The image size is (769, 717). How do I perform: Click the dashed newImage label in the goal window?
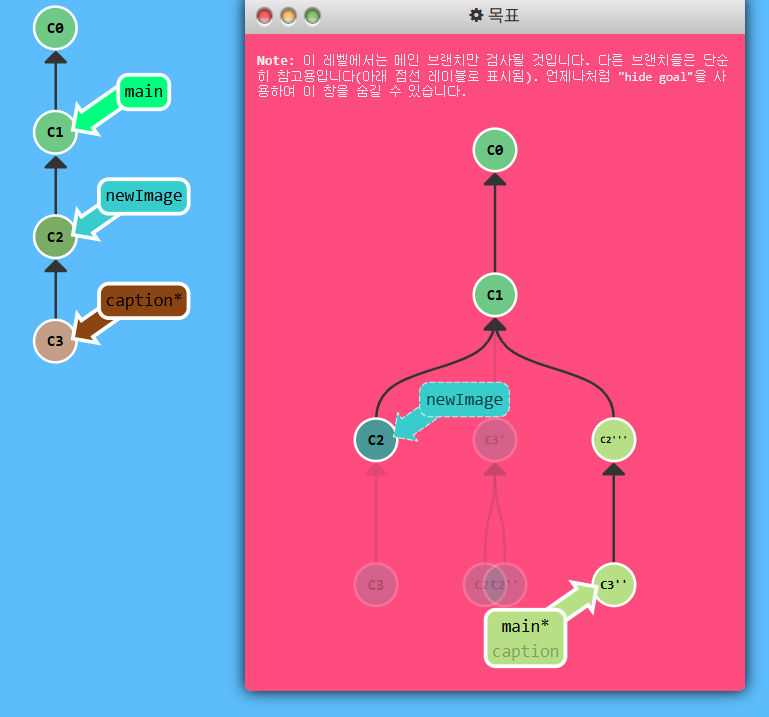(x=464, y=400)
